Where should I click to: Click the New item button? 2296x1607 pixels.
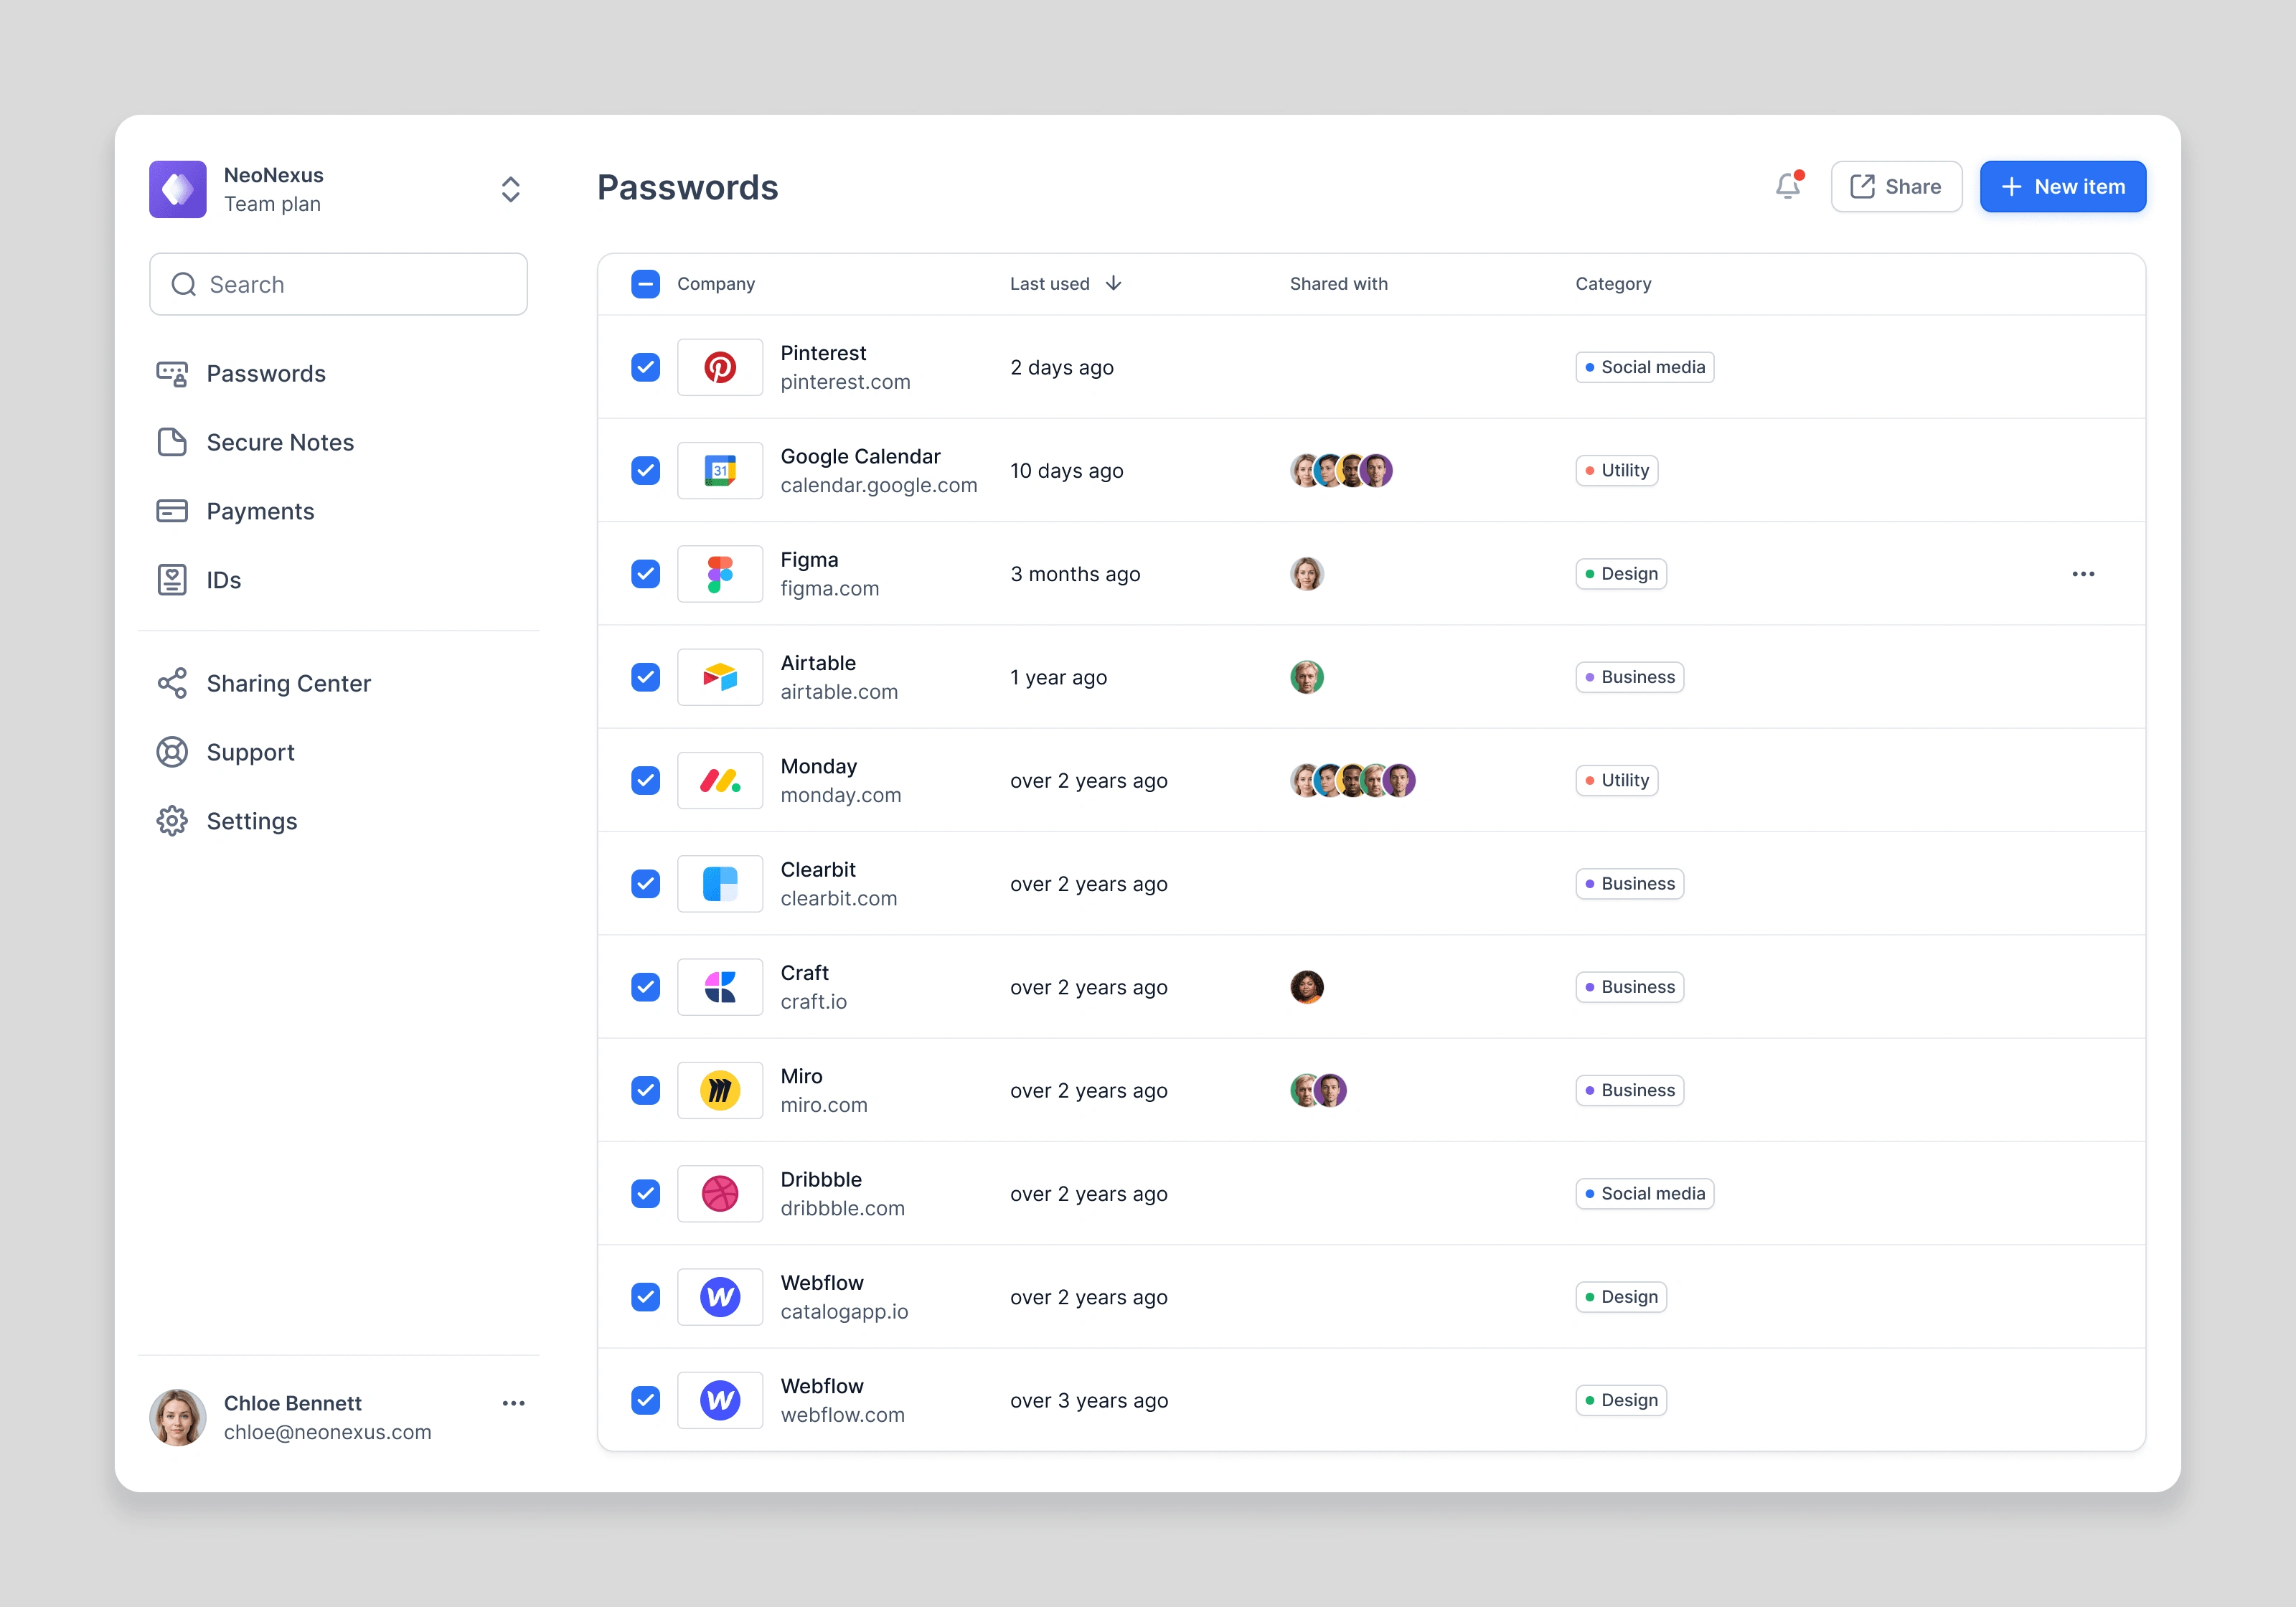click(2062, 187)
